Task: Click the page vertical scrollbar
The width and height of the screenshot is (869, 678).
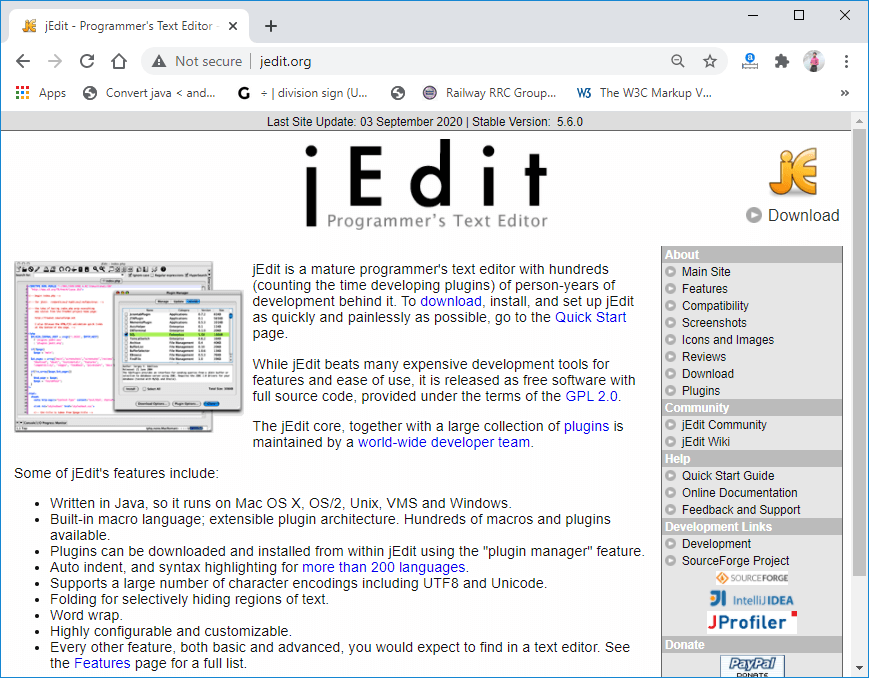Action: pos(859,351)
